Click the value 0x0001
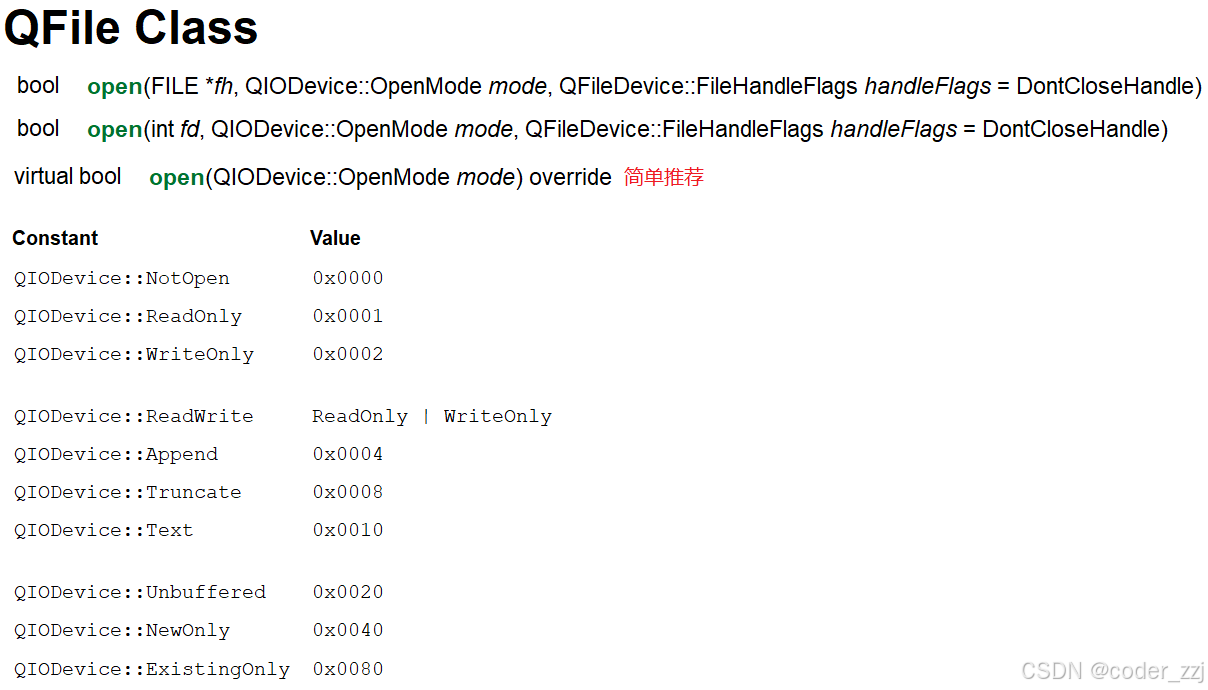The image size is (1208, 690). click(x=348, y=316)
